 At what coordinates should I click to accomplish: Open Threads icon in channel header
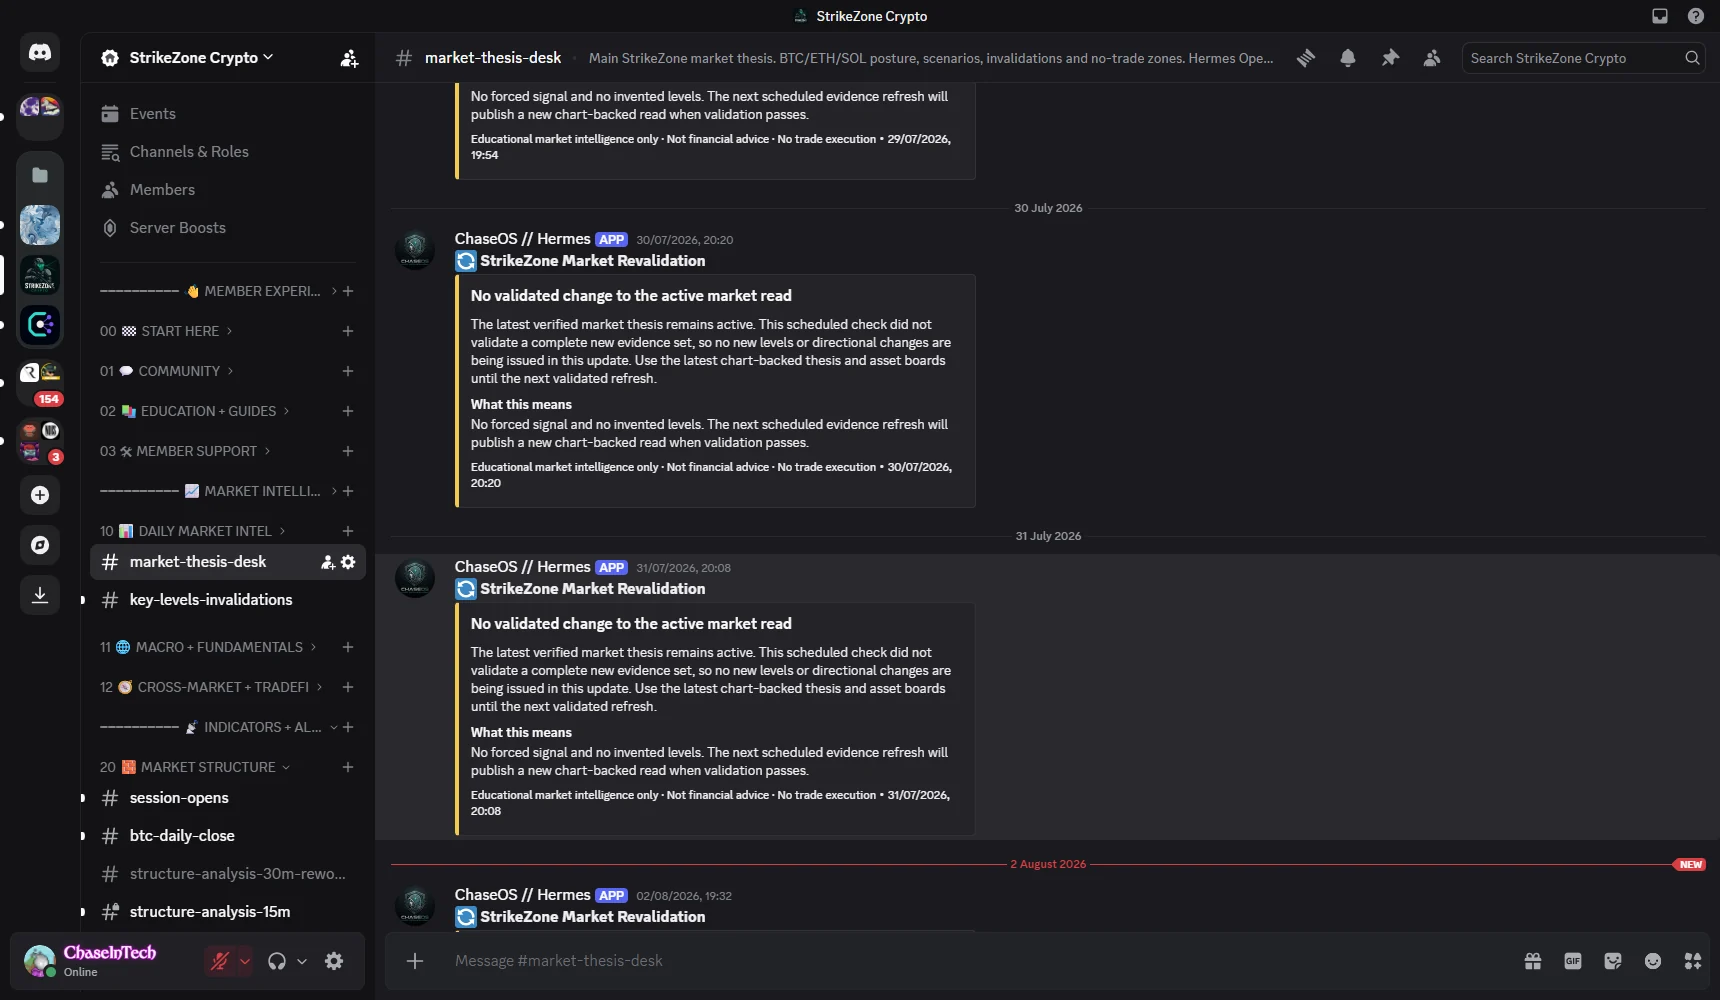point(1306,58)
